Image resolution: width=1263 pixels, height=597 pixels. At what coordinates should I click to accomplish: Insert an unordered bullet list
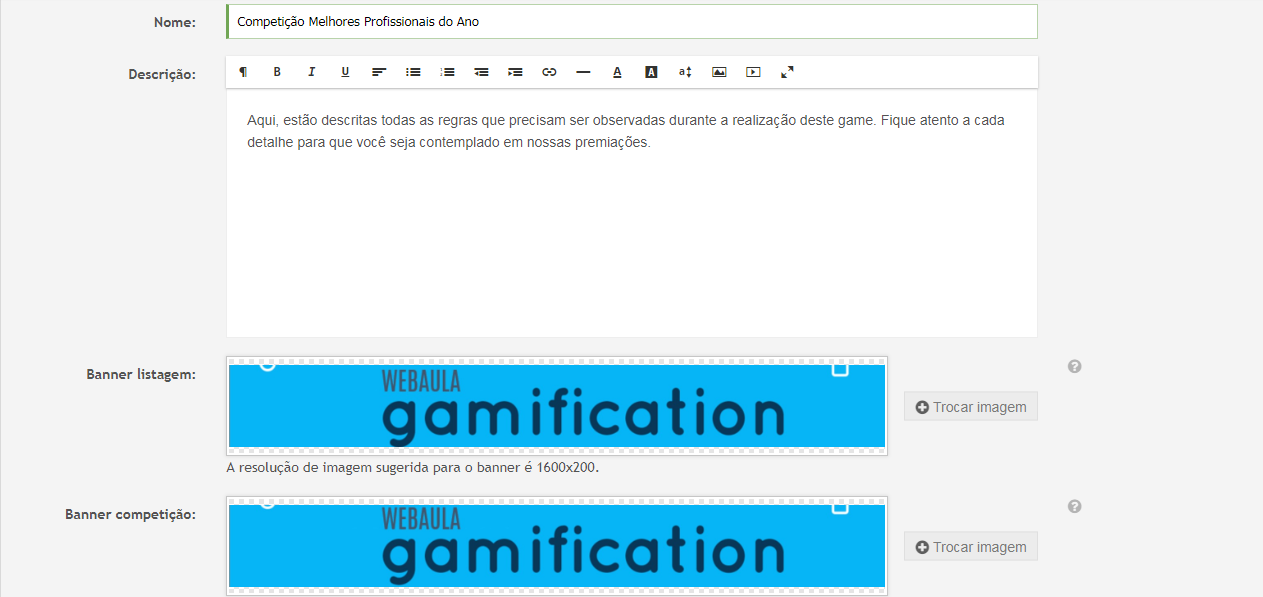tap(413, 72)
